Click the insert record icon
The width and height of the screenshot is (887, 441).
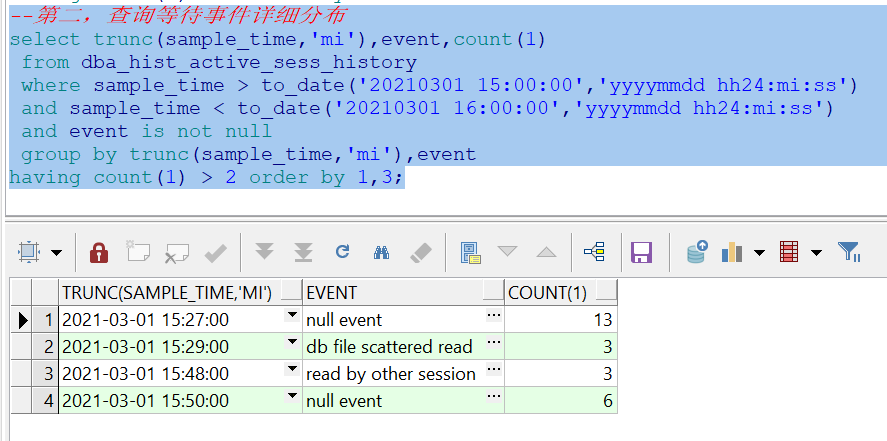(138, 252)
